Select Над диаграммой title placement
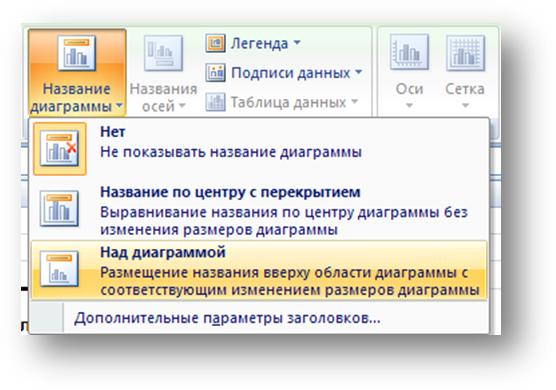 (259, 270)
